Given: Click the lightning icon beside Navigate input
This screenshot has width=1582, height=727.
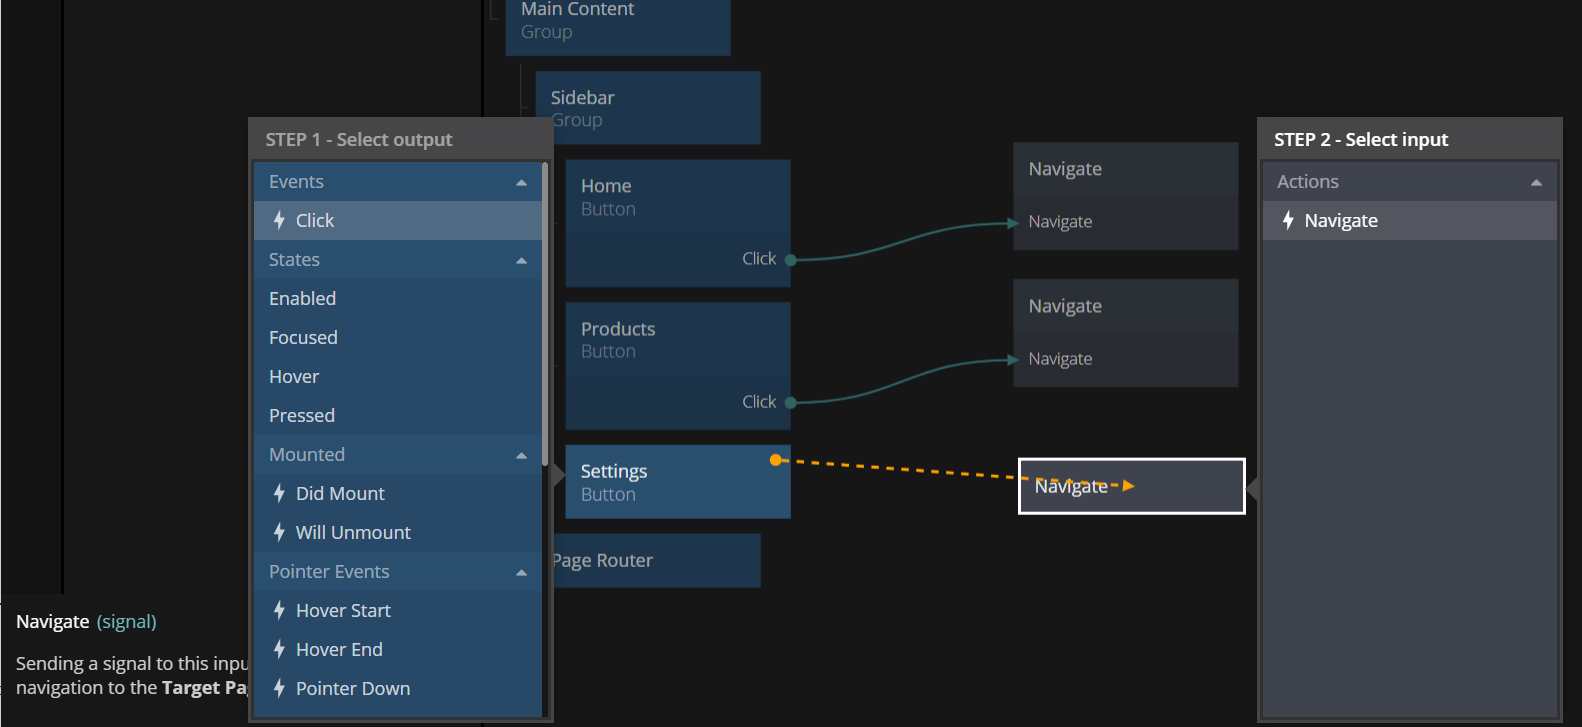Looking at the screenshot, I should click(1288, 220).
